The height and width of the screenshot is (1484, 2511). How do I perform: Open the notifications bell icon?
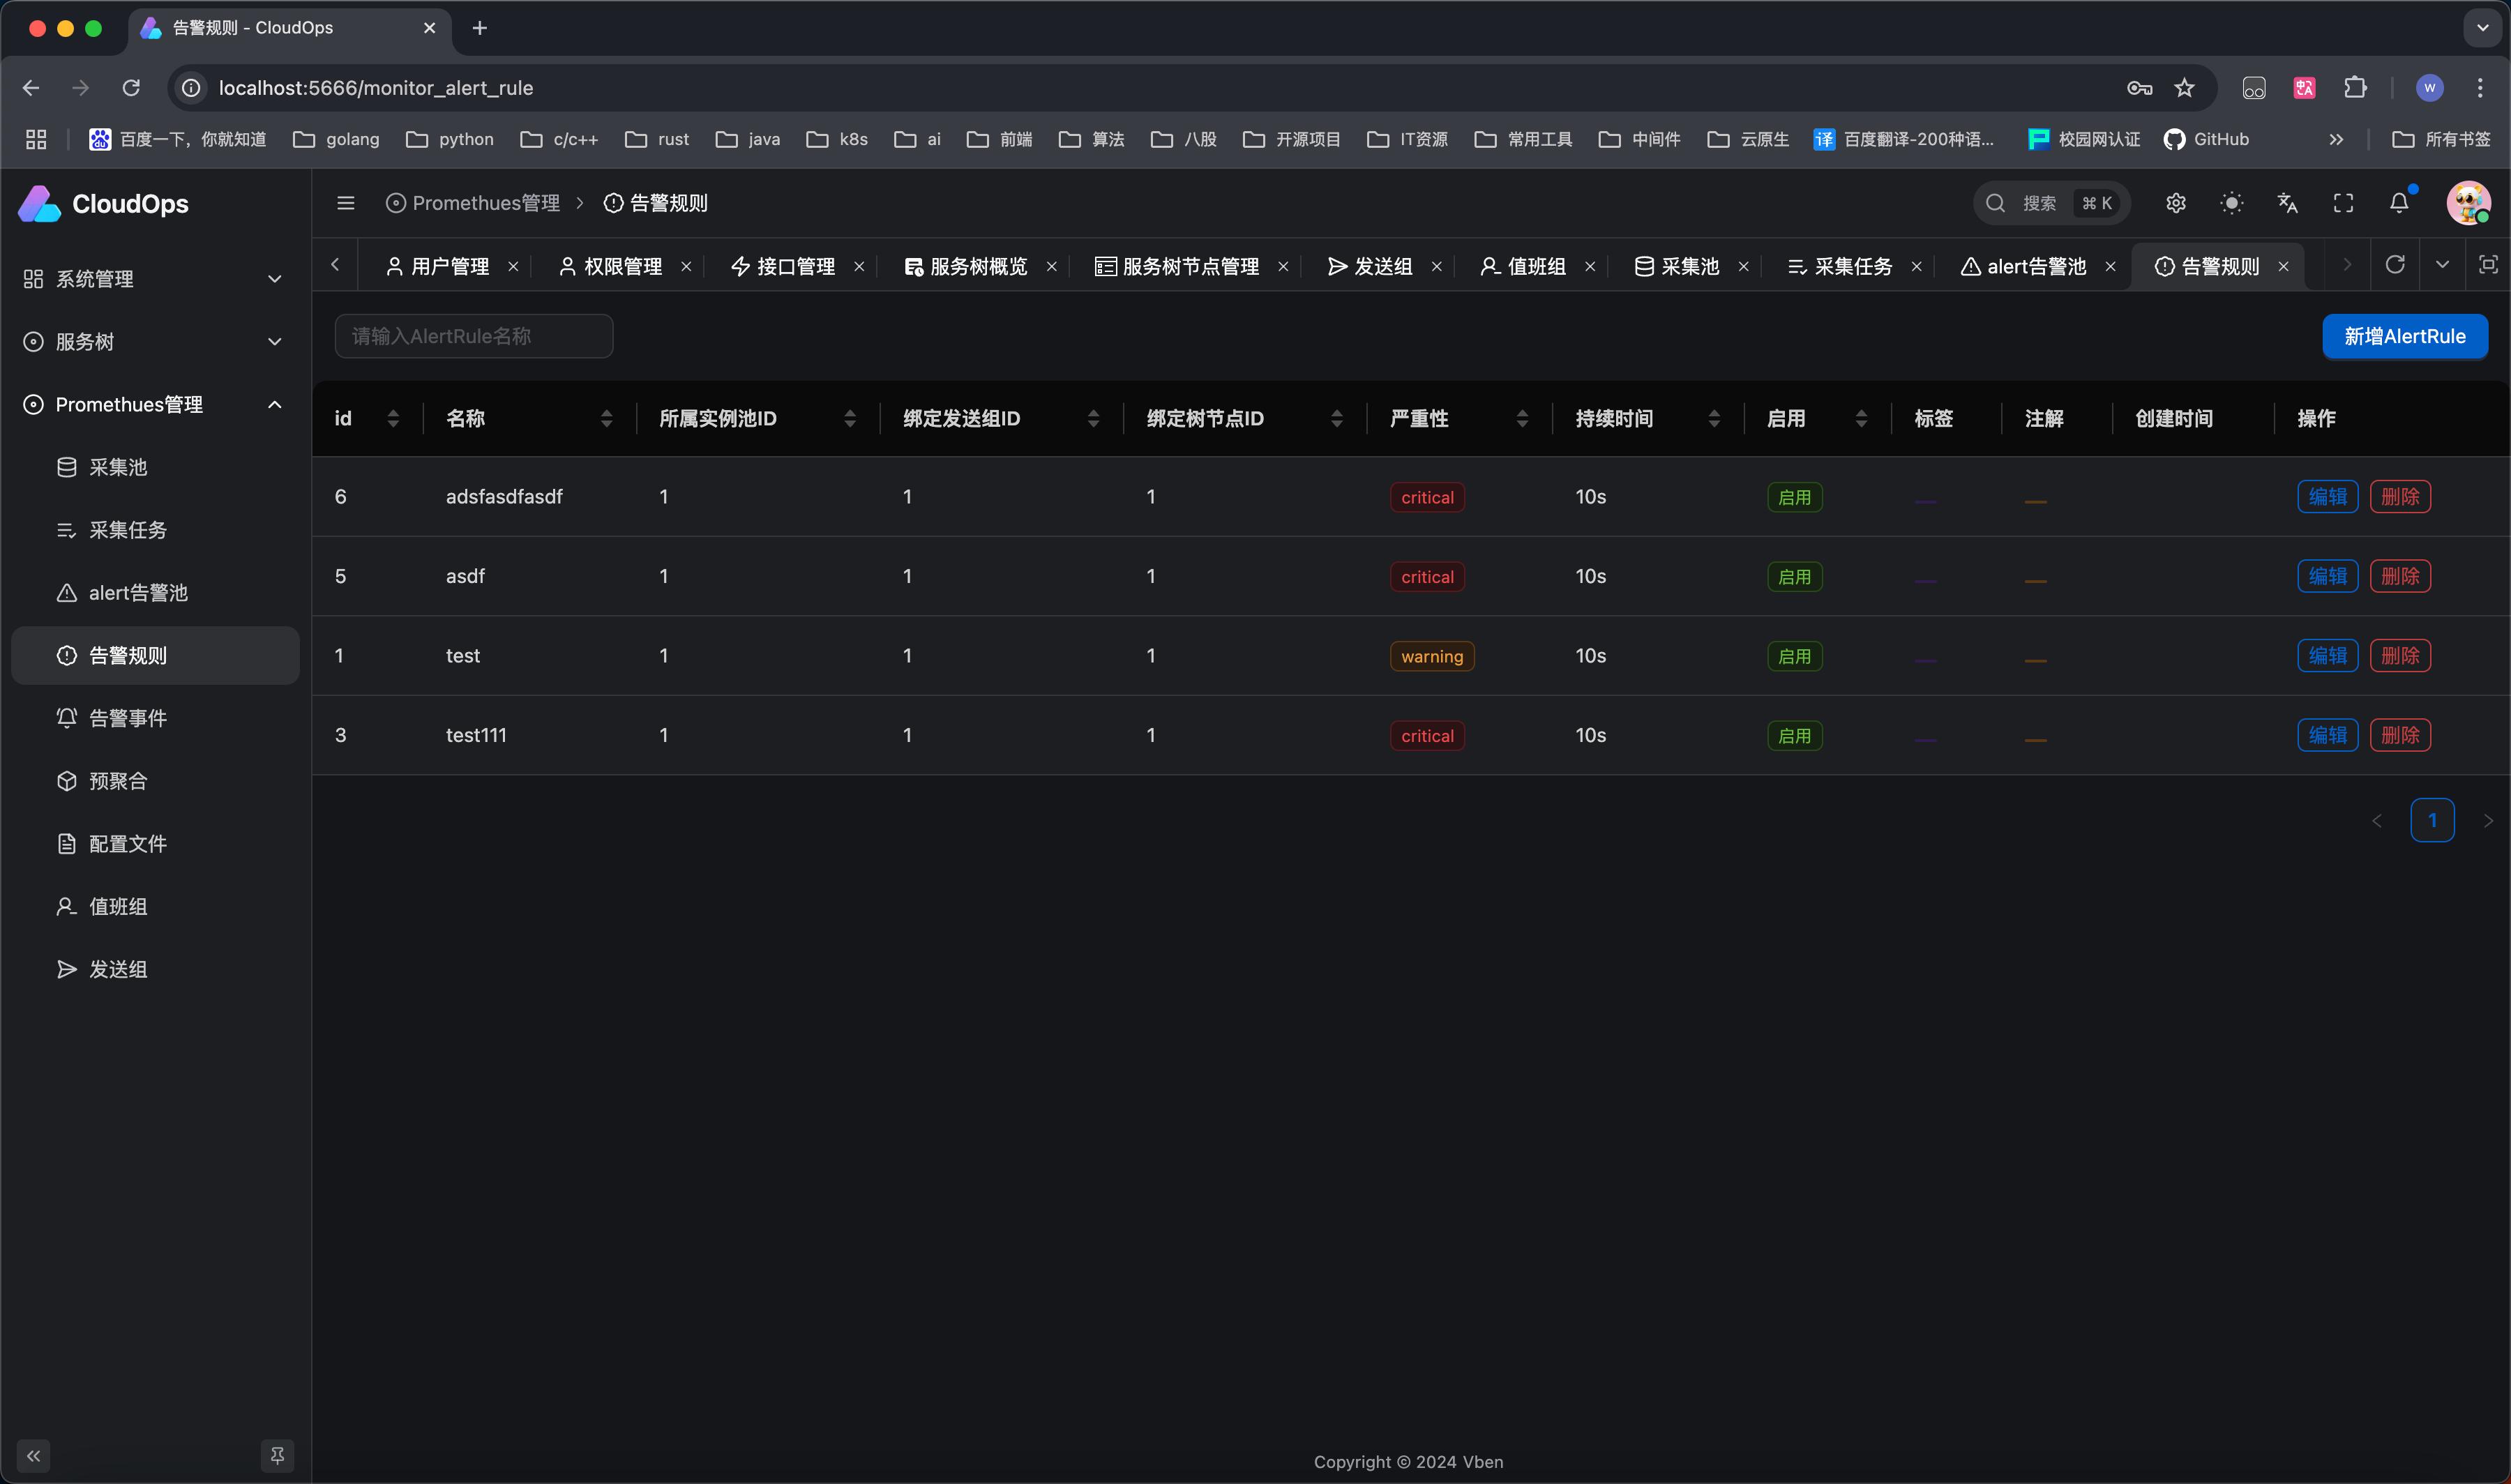2399,203
